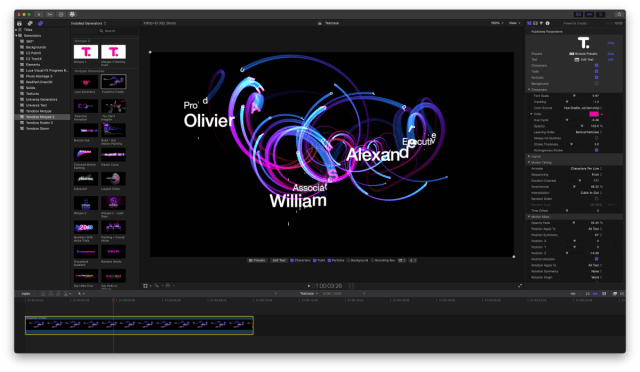Select Textures in the Generators list
The image size is (640, 372).
(x=32, y=94)
